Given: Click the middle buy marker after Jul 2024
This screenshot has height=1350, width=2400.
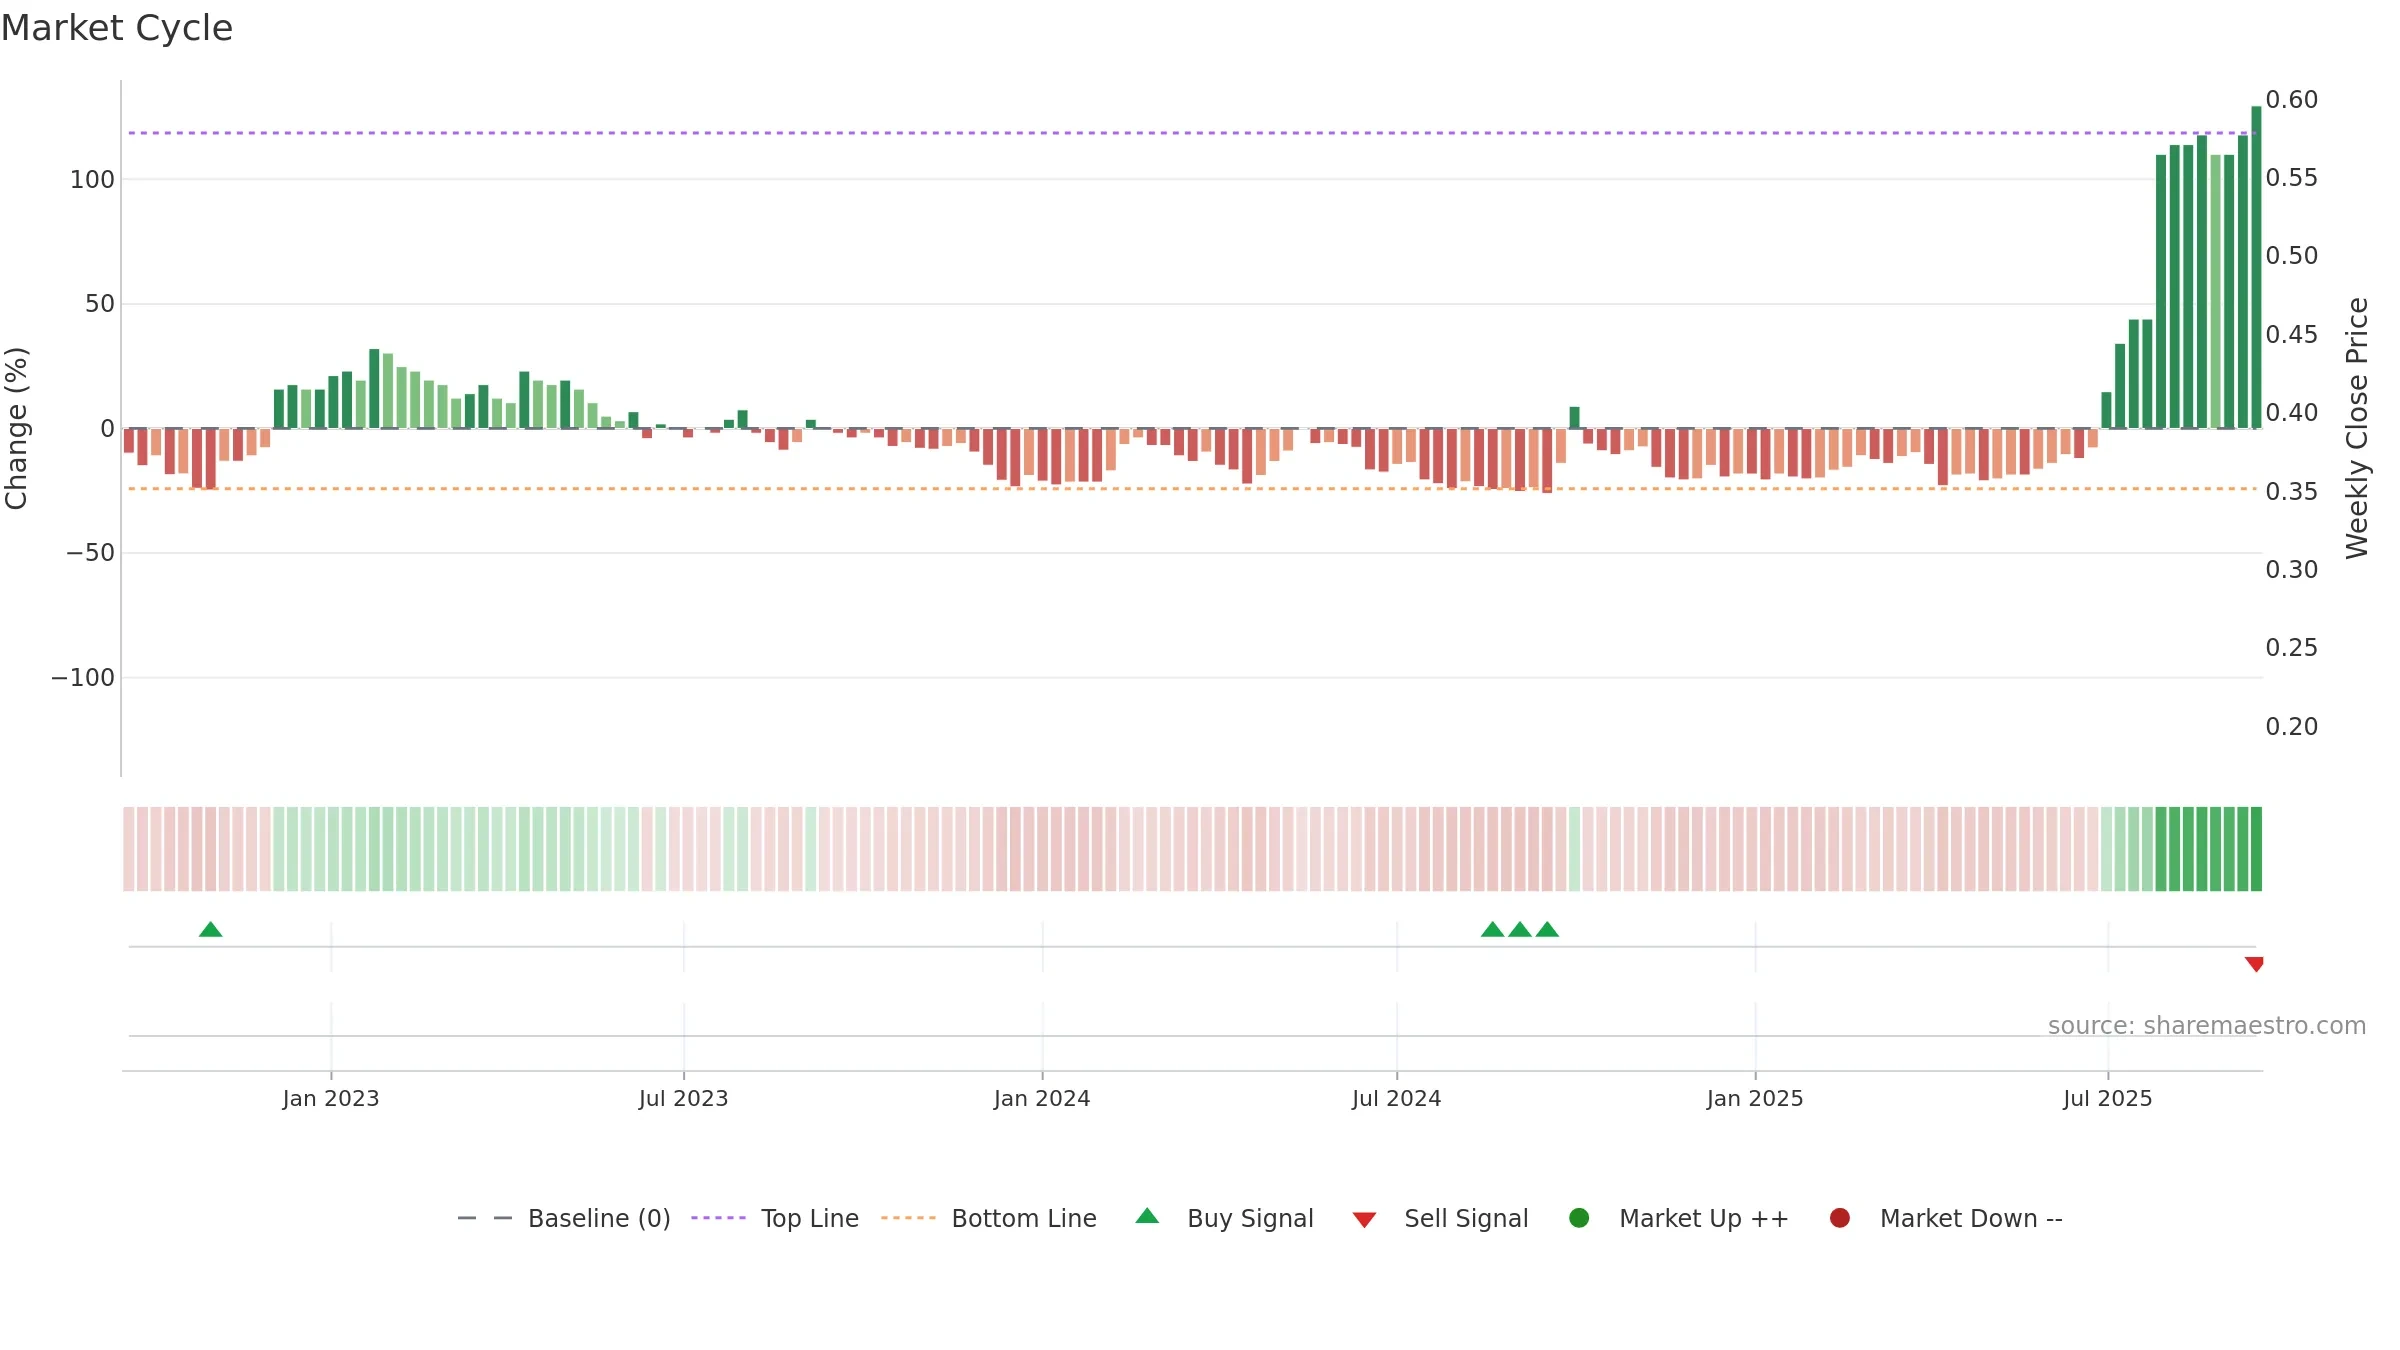Looking at the screenshot, I should [1520, 930].
